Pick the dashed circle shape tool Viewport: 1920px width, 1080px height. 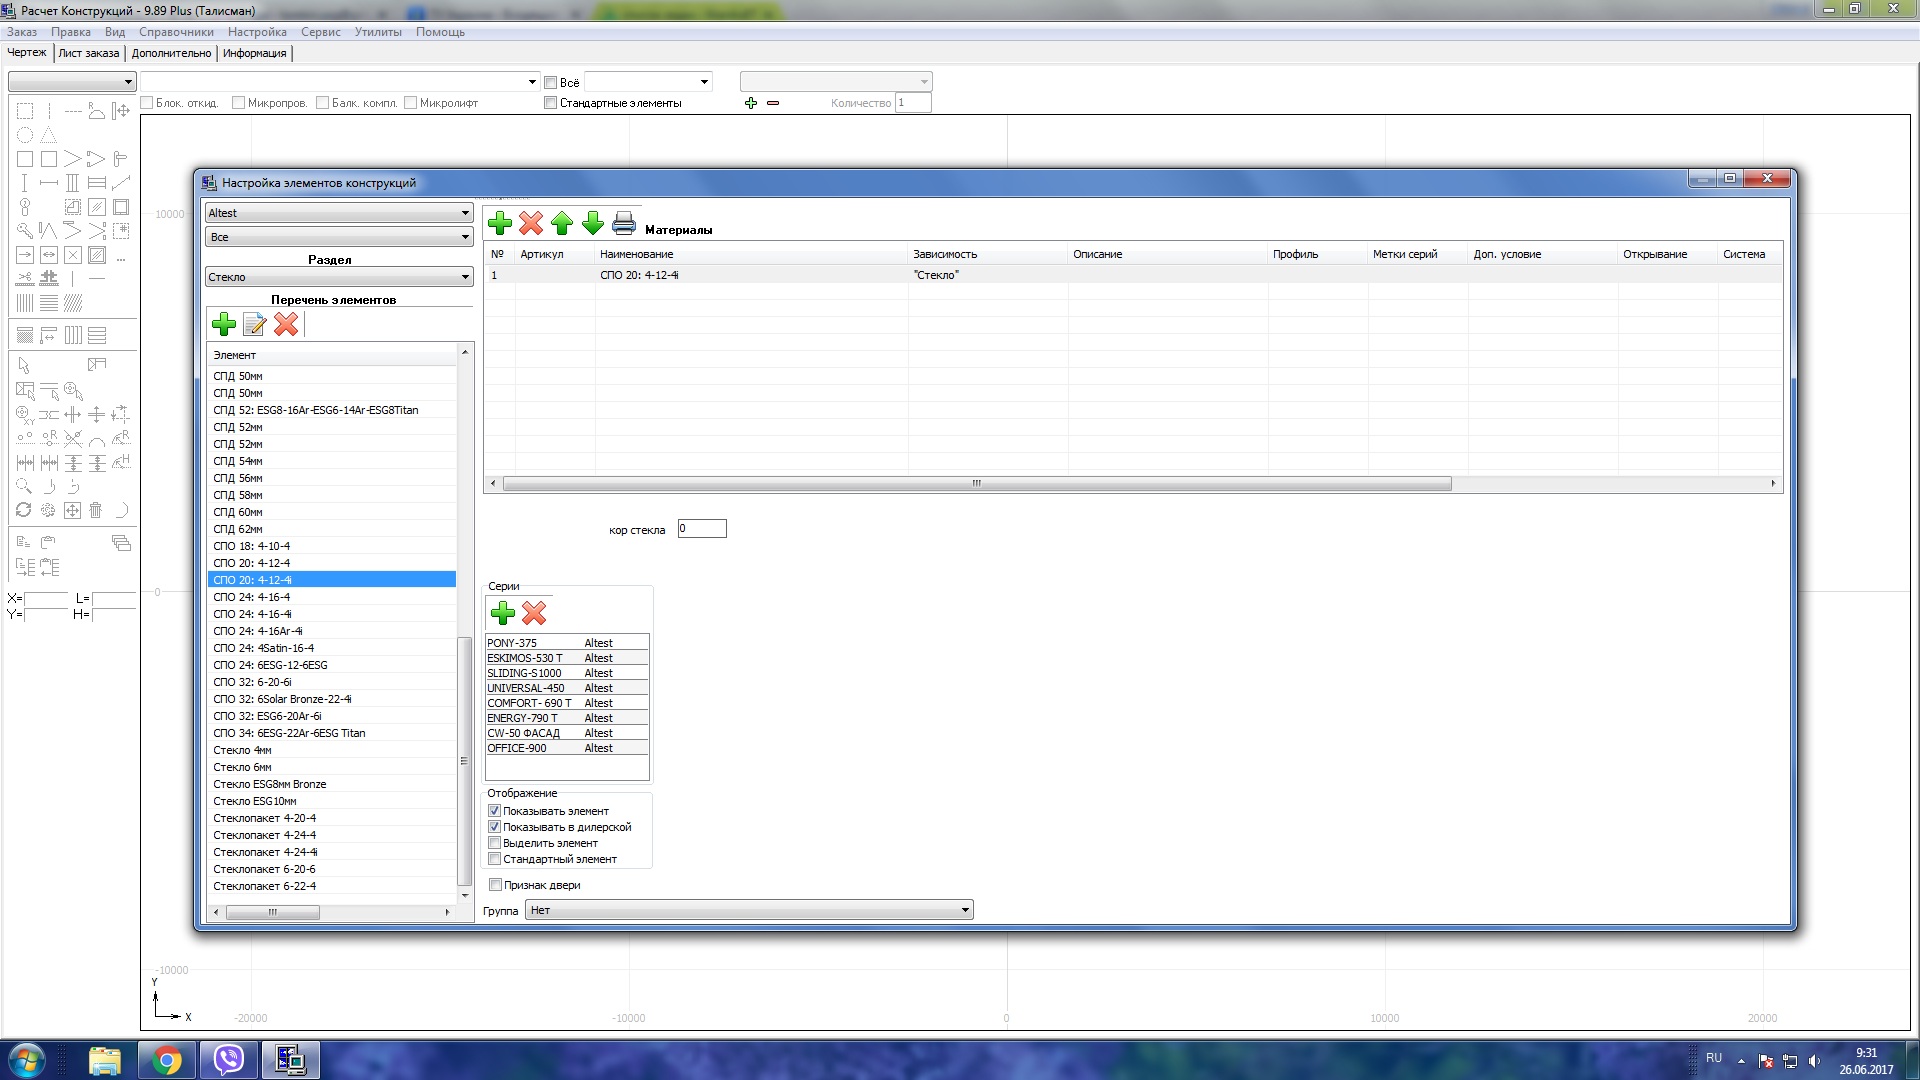[x=25, y=135]
